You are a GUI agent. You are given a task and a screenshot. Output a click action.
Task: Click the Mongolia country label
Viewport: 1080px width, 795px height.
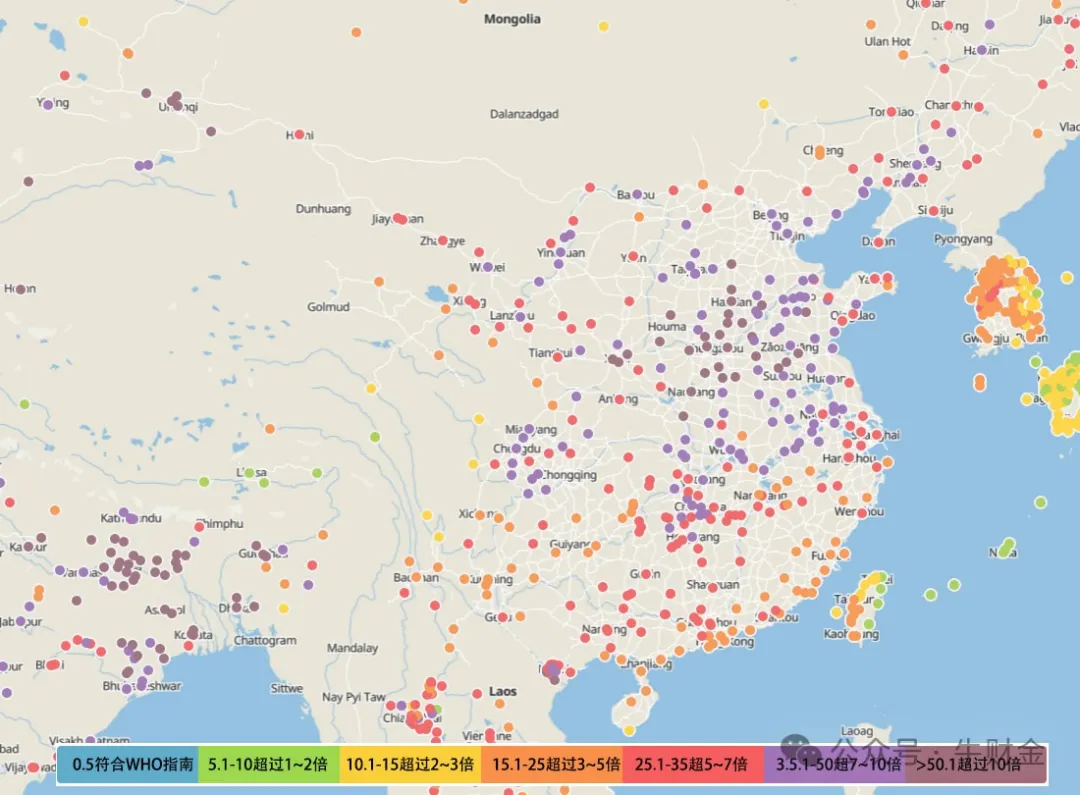pyautogui.click(x=512, y=19)
